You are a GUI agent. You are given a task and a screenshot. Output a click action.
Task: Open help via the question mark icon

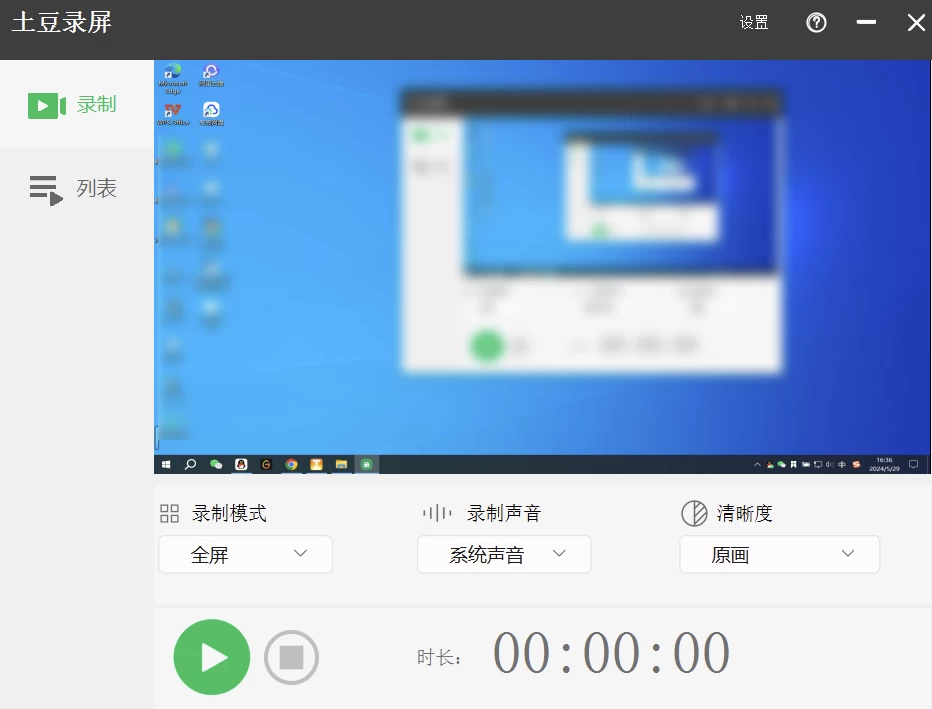pyautogui.click(x=816, y=23)
